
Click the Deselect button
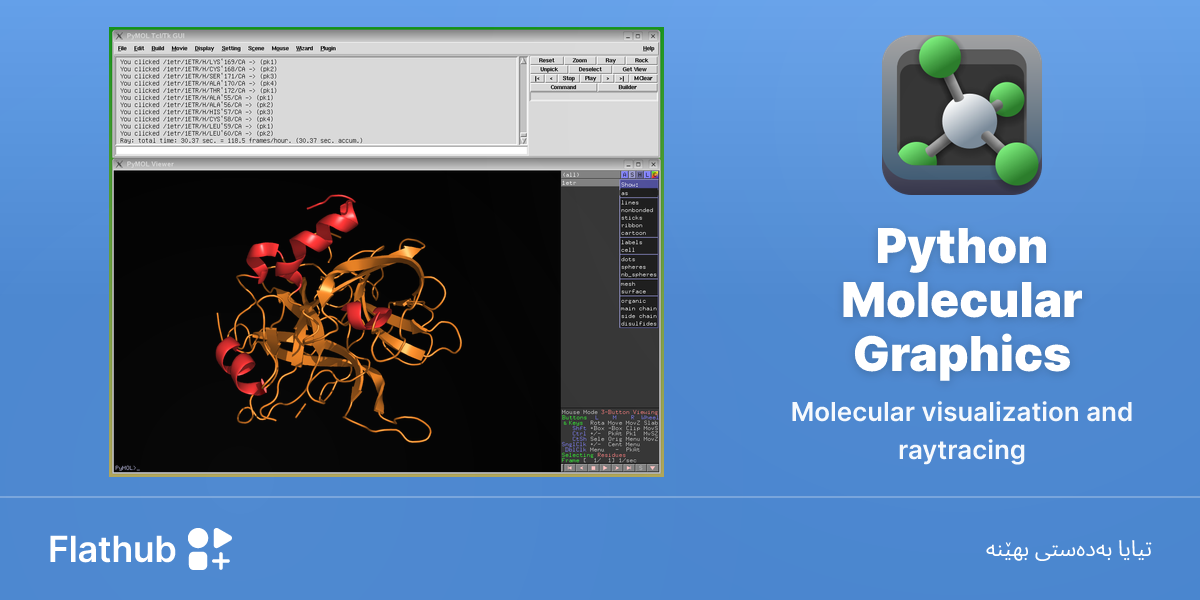590,69
